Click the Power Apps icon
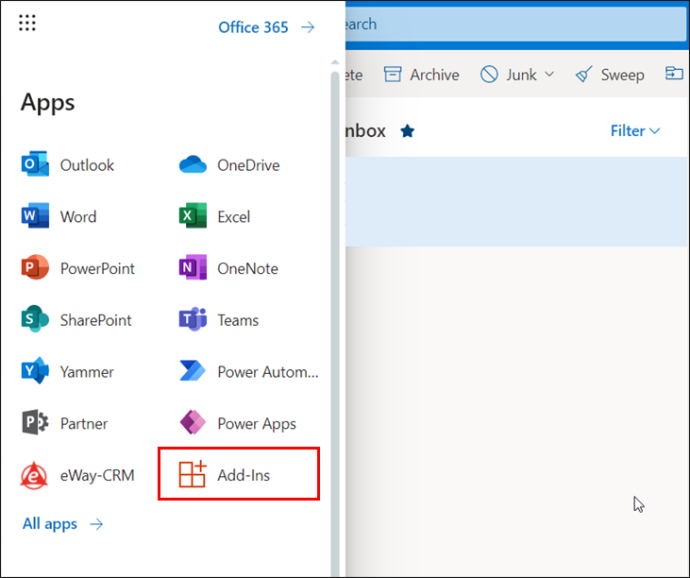The height and width of the screenshot is (578, 690). [x=193, y=422]
